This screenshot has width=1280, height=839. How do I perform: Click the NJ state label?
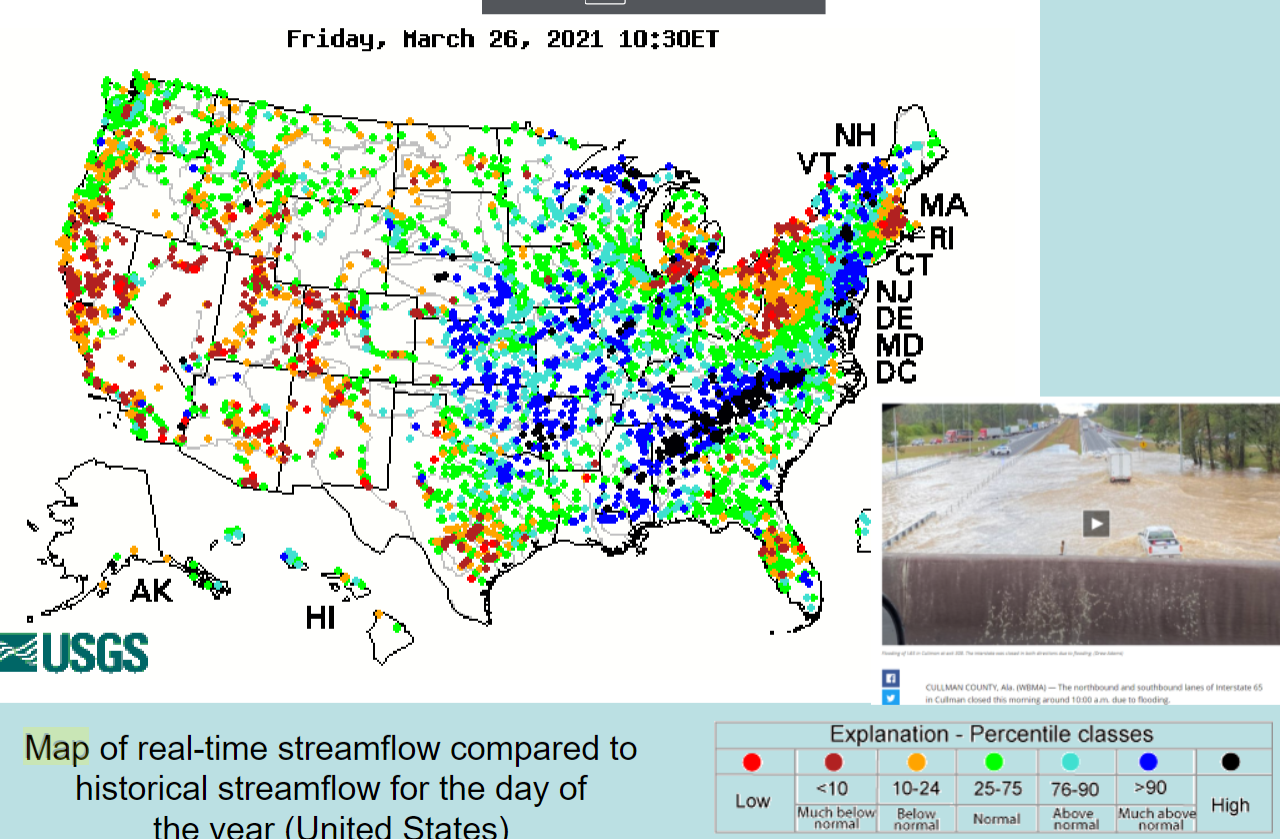tap(894, 292)
